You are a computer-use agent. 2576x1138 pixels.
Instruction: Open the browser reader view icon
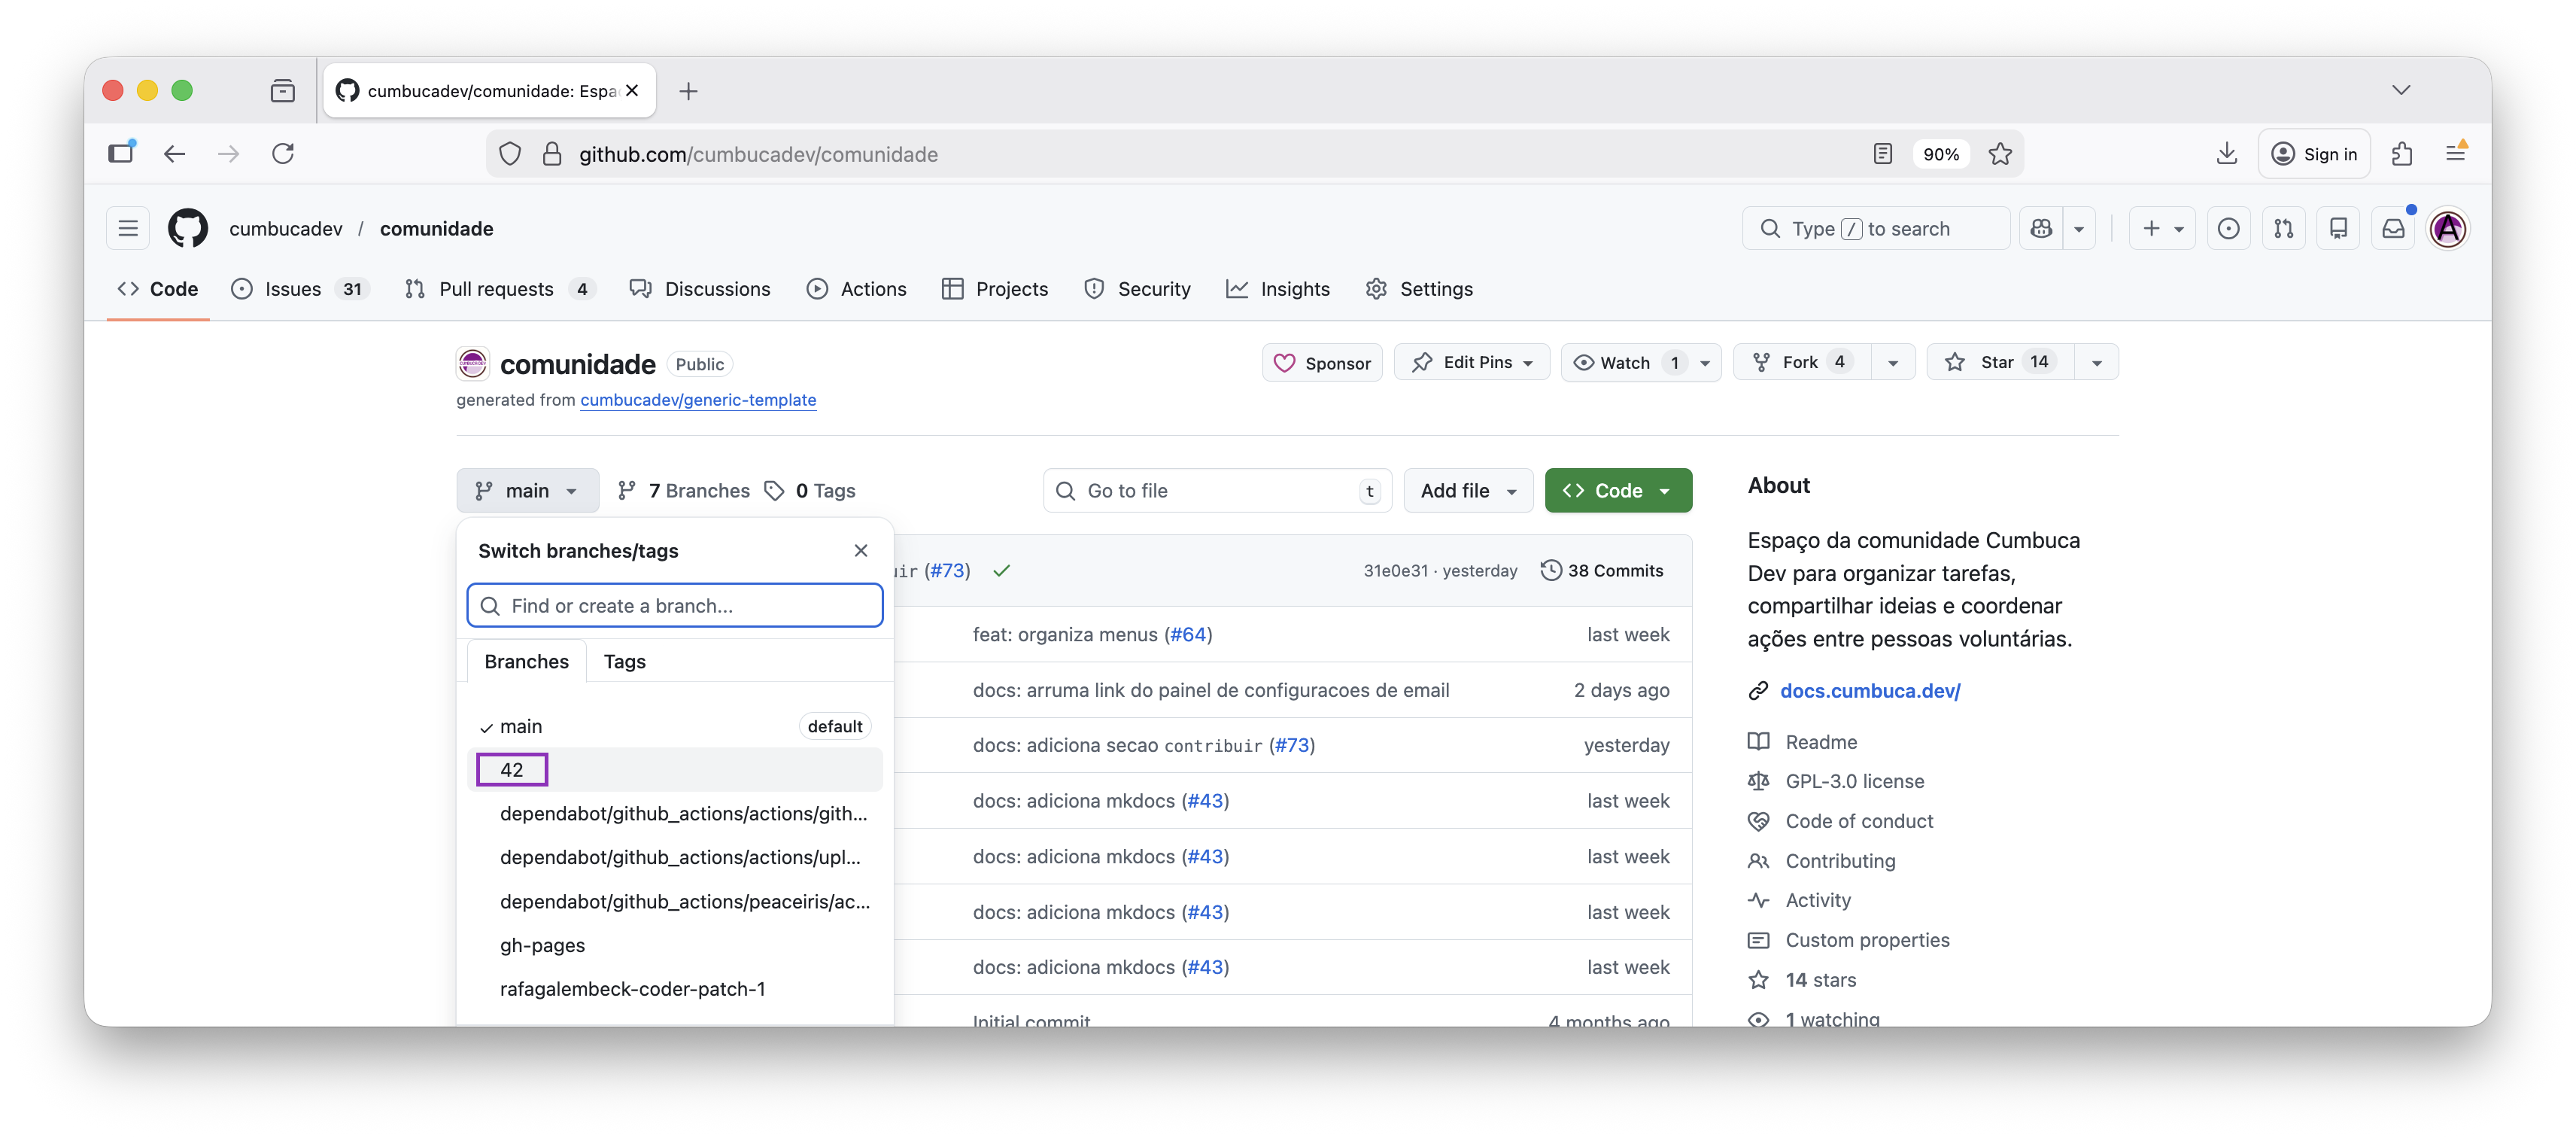pos(1882,154)
